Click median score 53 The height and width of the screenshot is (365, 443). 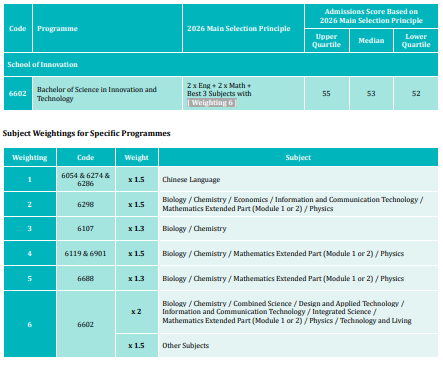point(371,93)
